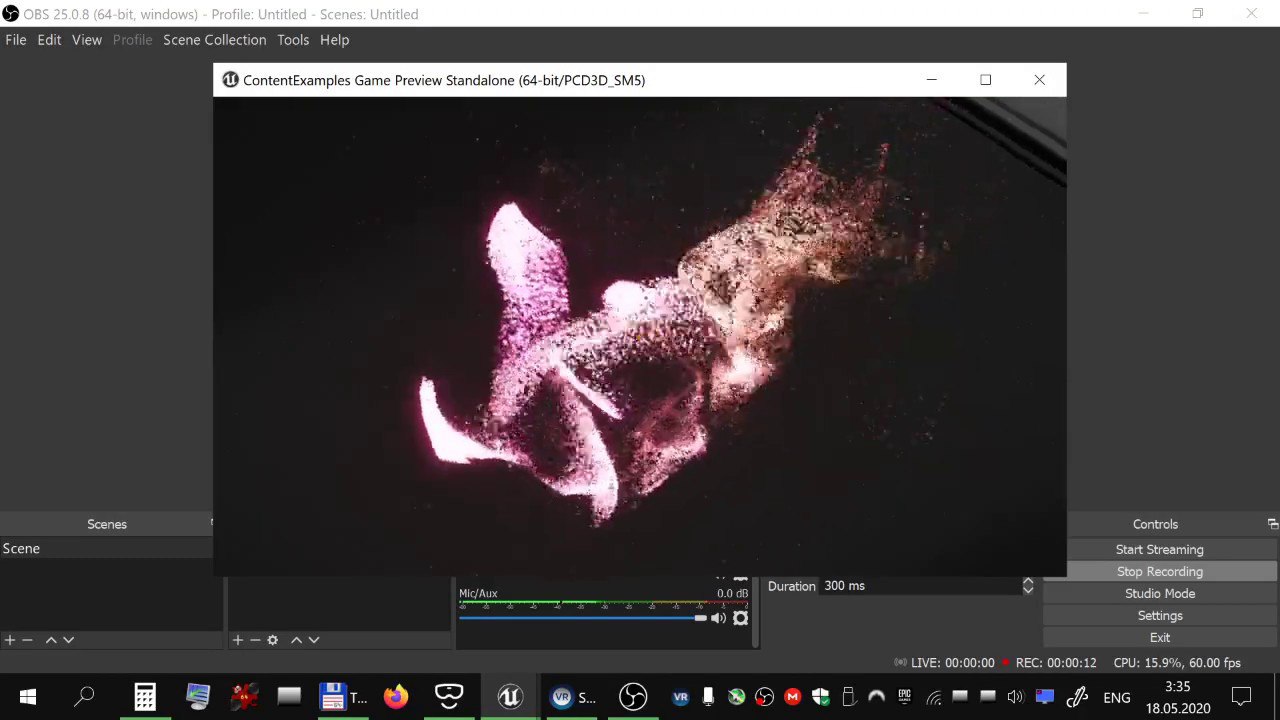
Task: Open Calculator from taskbar
Action: tap(145, 697)
